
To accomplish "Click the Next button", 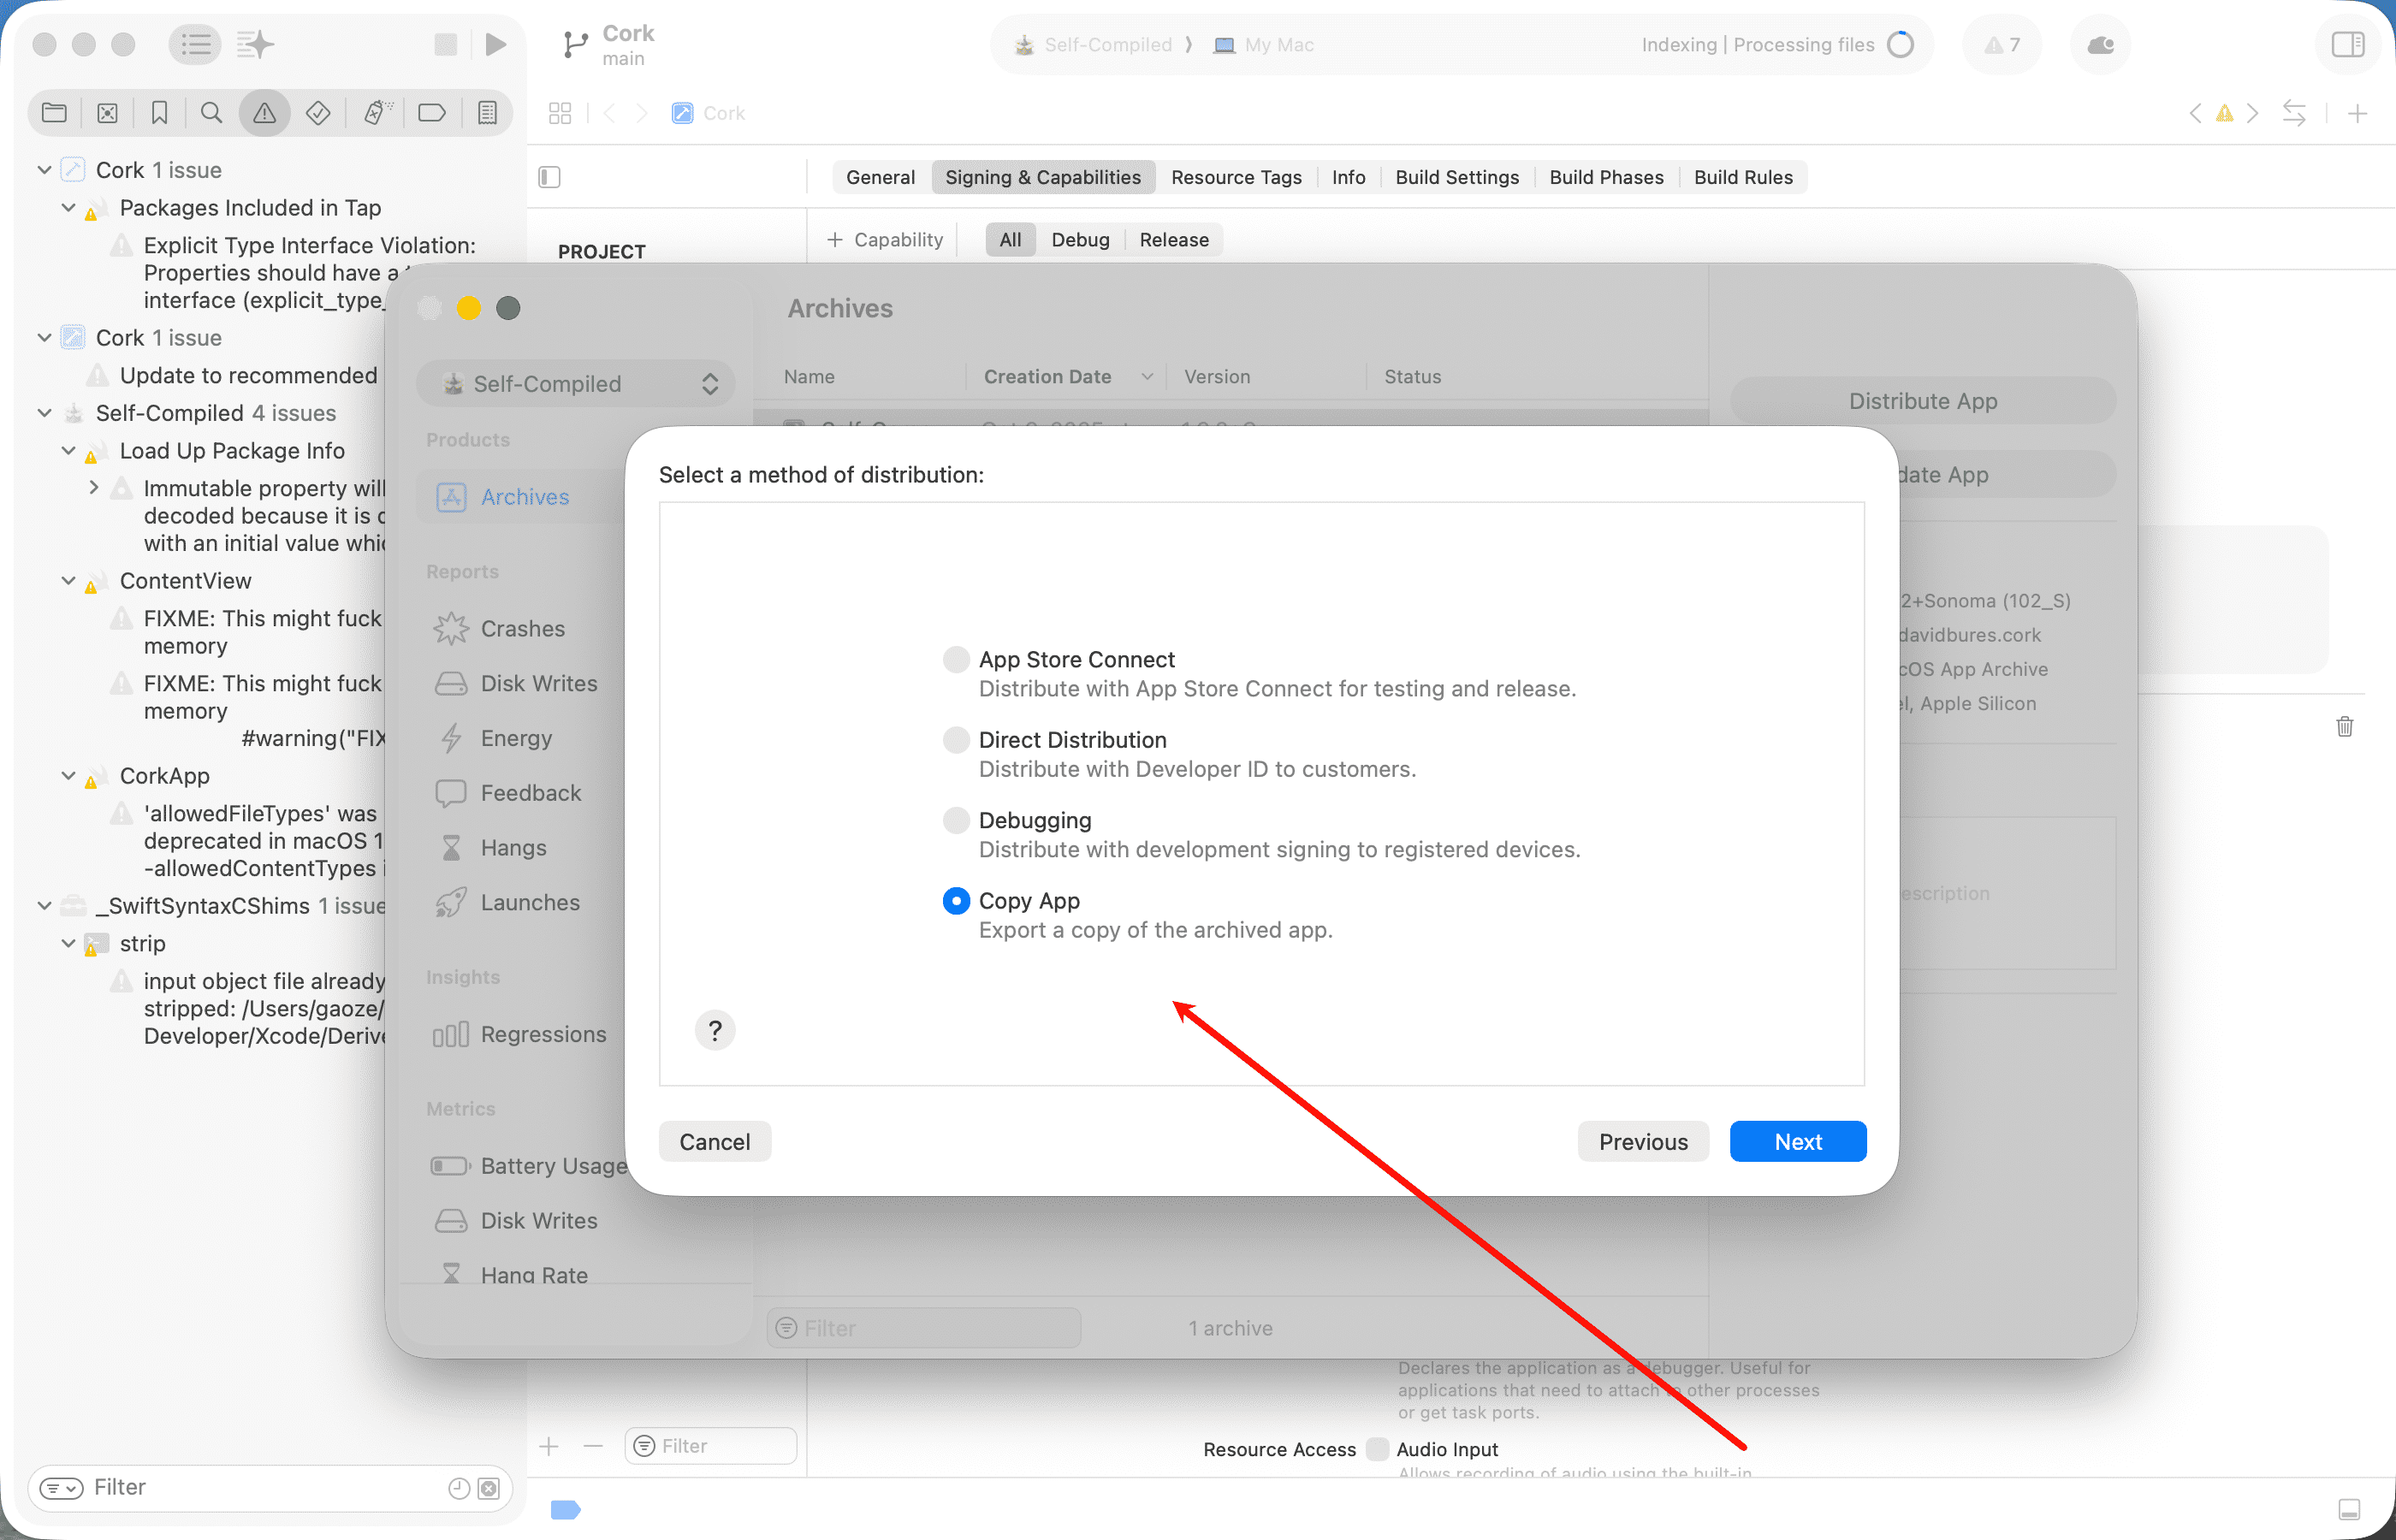I will 1797,1142.
